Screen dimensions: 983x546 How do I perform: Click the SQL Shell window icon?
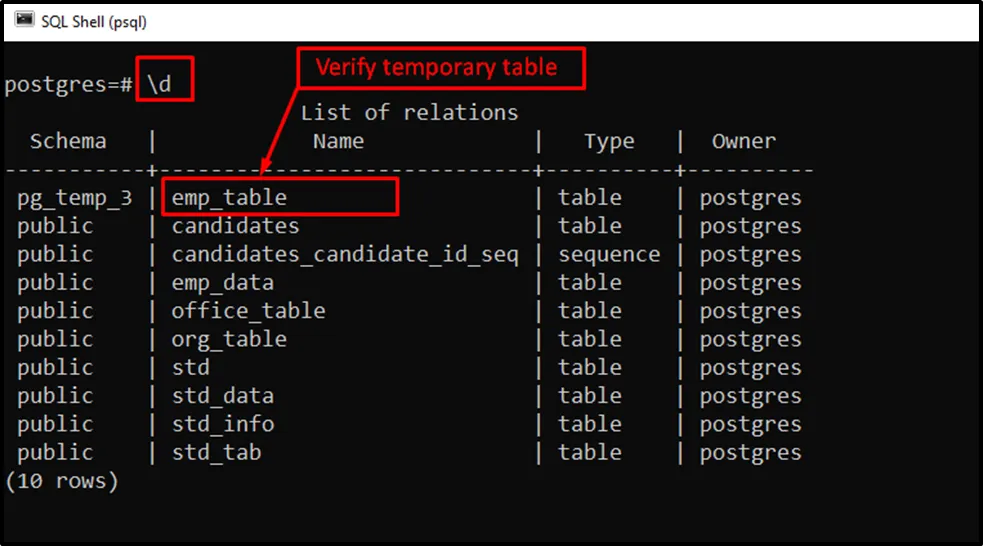click(x=24, y=21)
